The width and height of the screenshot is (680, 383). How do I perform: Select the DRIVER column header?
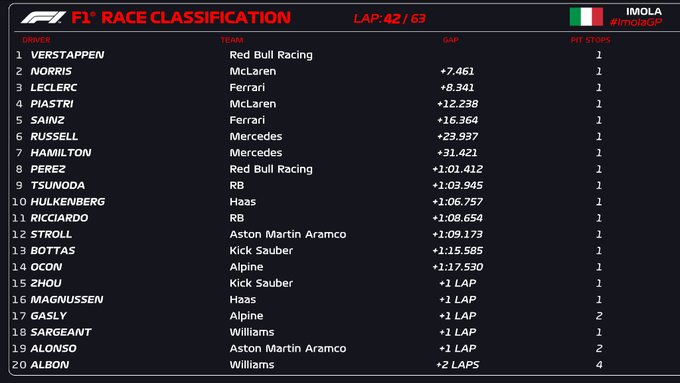click(x=36, y=40)
